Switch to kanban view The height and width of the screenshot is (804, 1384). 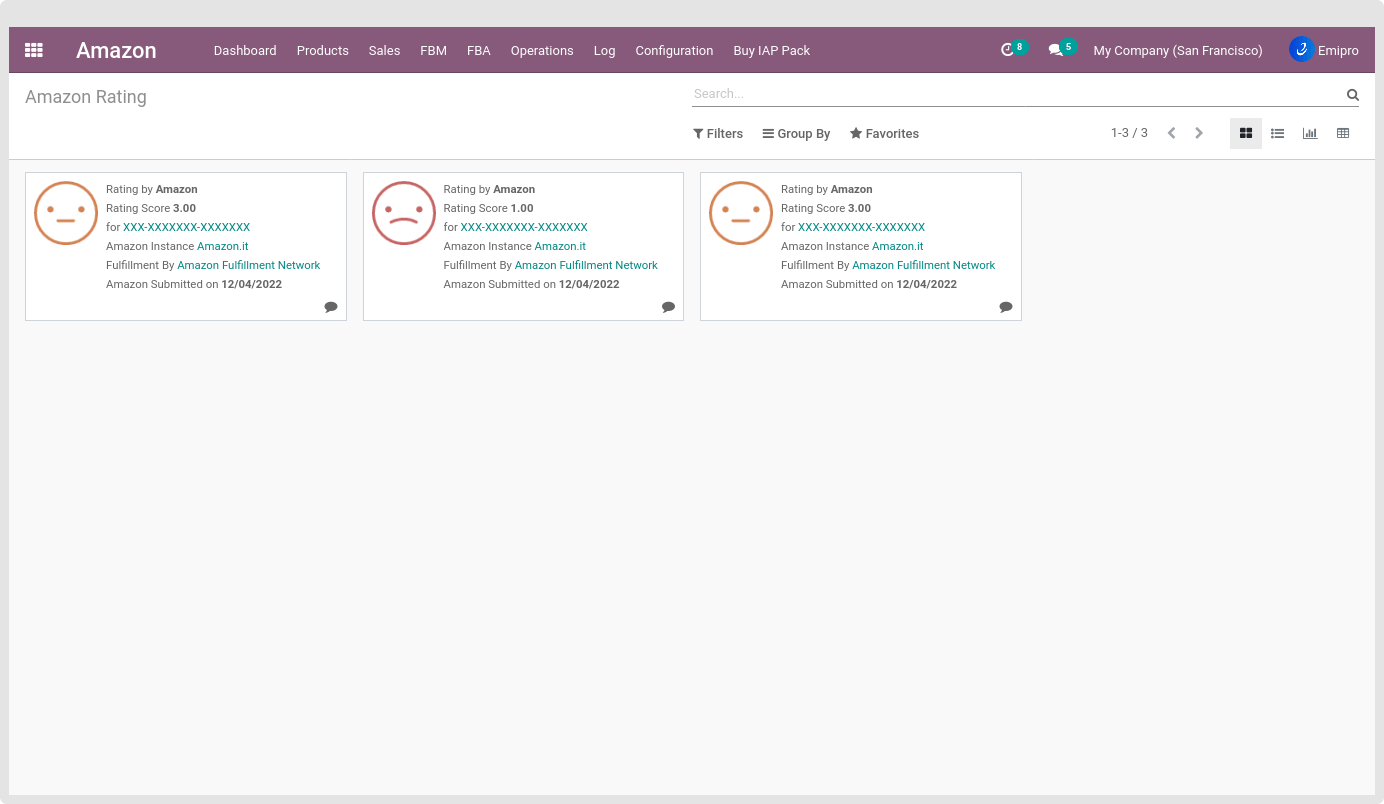coord(1245,133)
